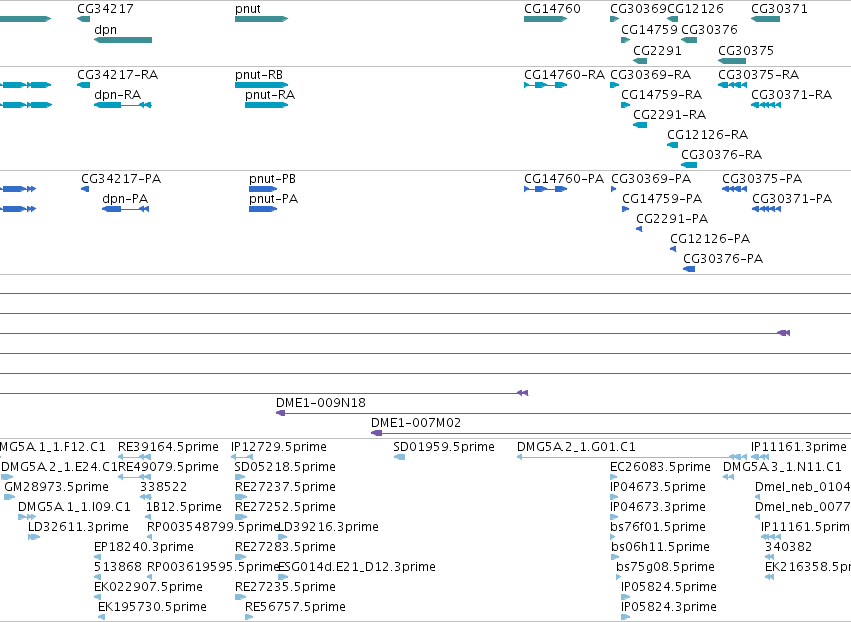Viewport: 851px width, 622px height.
Task: Click EST label DMG5A.3_1.N11.C1
Action: pos(782,467)
